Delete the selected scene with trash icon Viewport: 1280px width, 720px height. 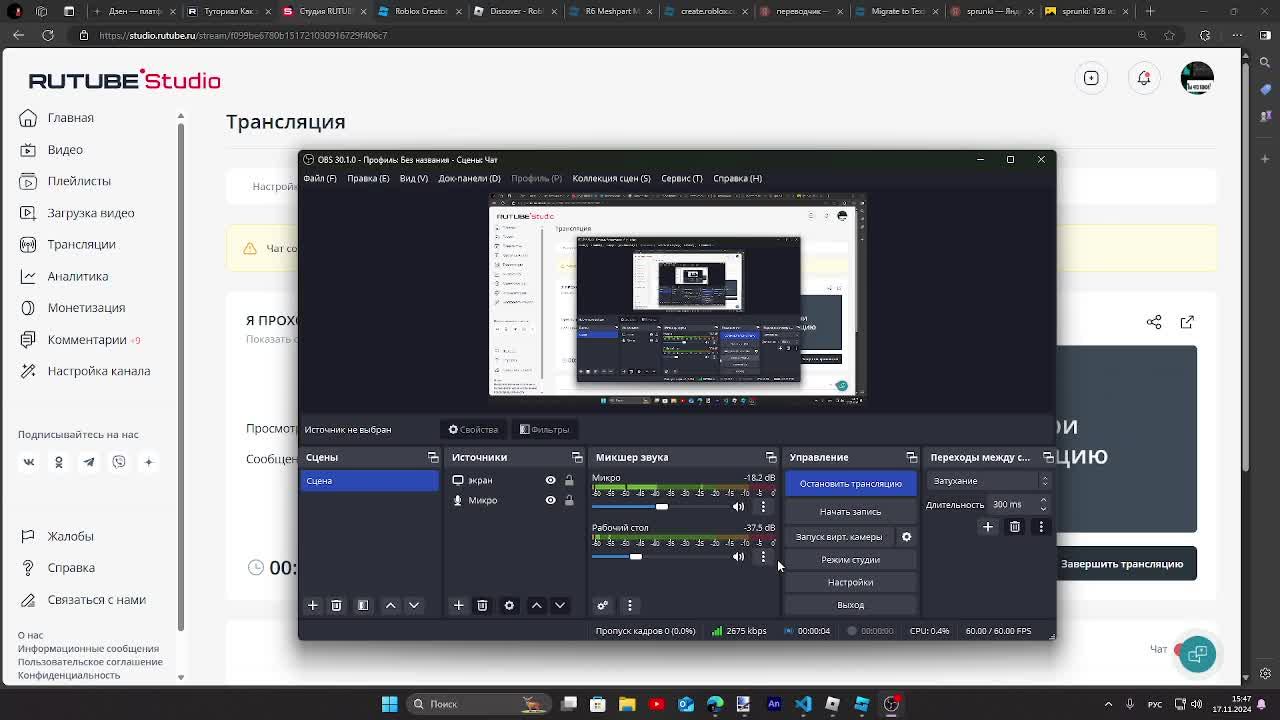[336, 605]
